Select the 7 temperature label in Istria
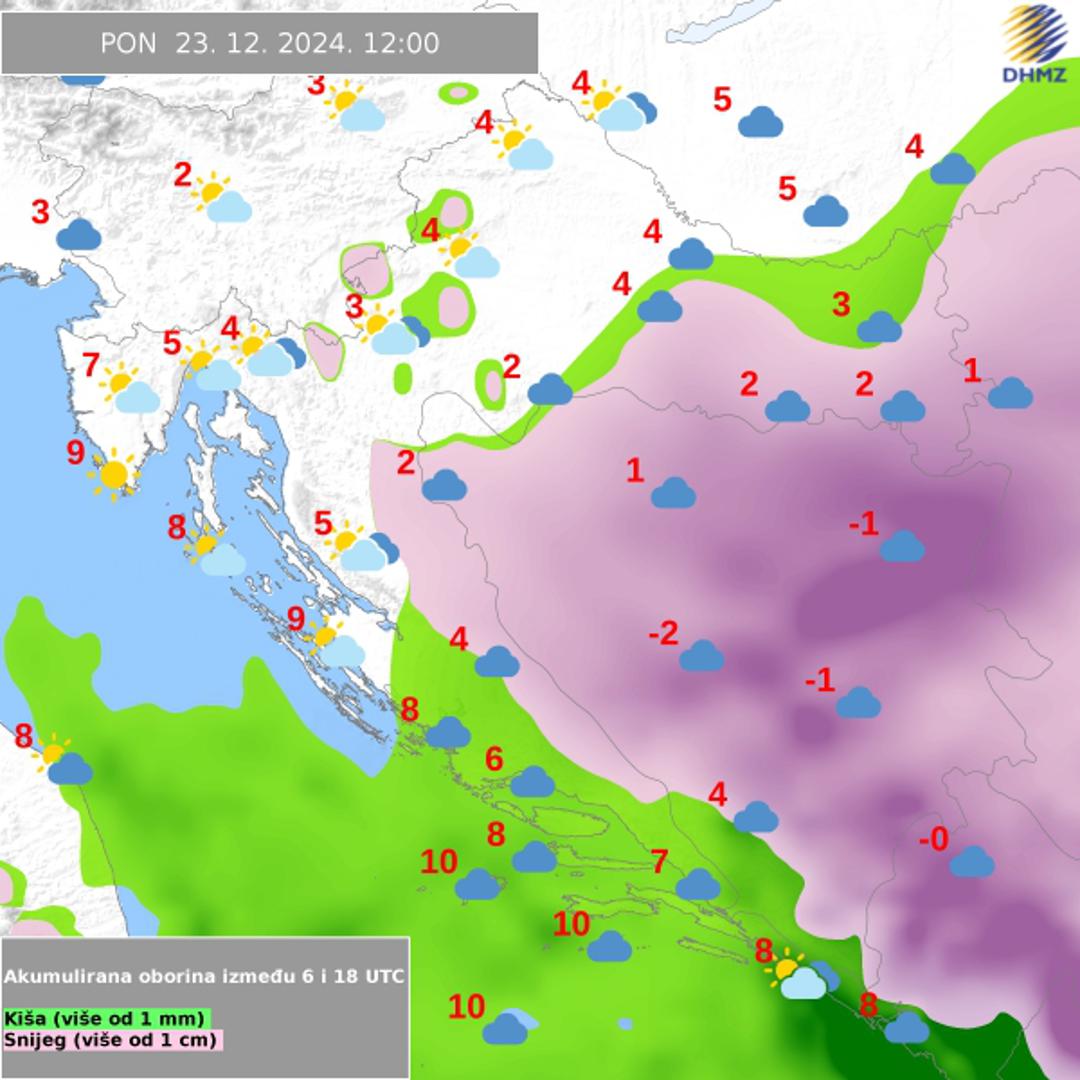The width and height of the screenshot is (1080, 1080). (90, 366)
